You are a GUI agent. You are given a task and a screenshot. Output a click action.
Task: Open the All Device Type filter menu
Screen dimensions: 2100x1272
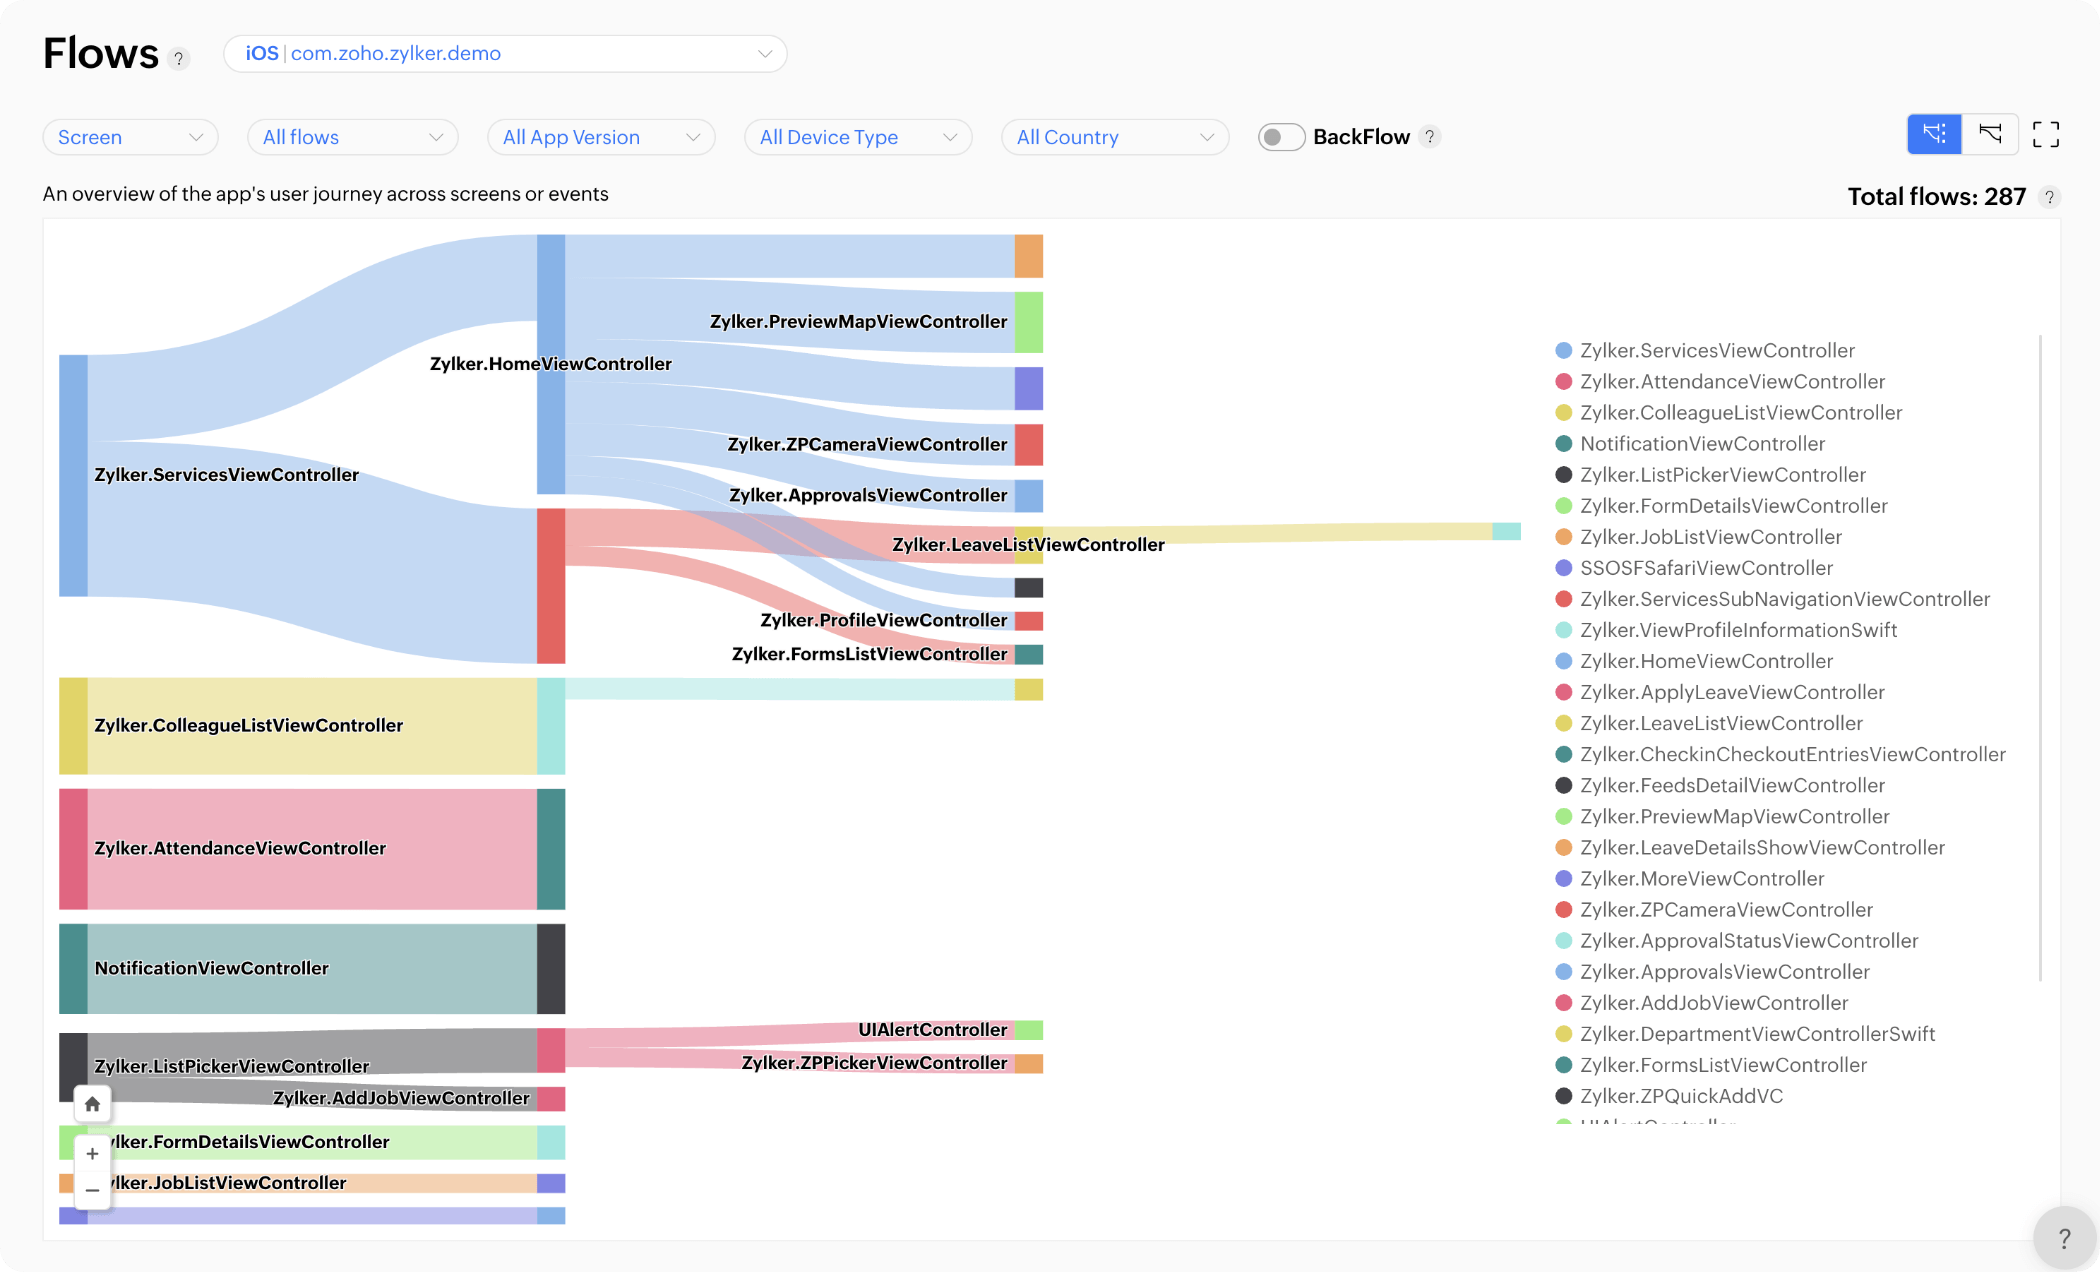pos(857,136)
